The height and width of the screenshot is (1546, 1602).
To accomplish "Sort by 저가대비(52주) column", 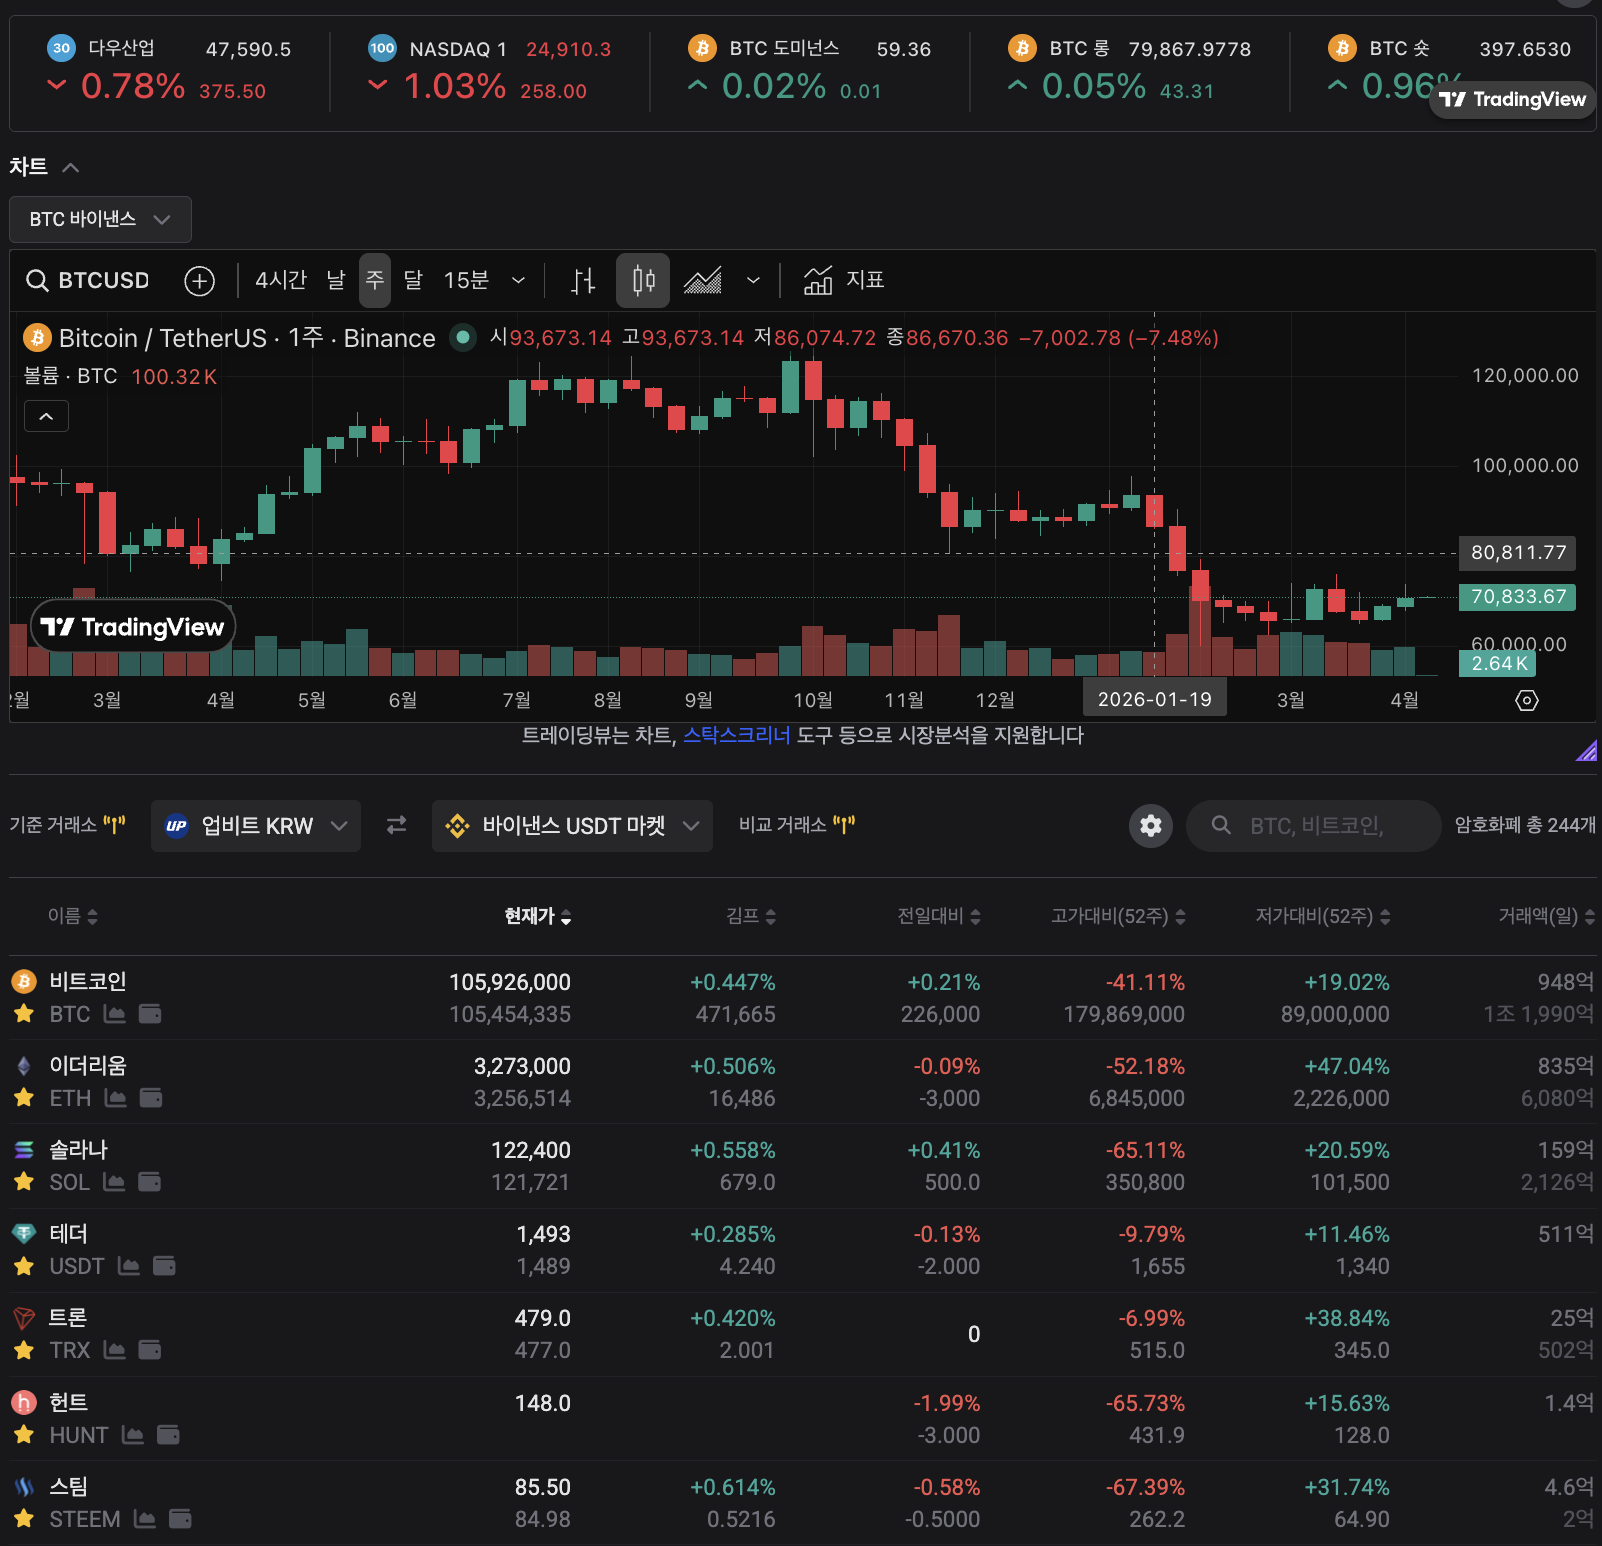I will [1323, 916].
